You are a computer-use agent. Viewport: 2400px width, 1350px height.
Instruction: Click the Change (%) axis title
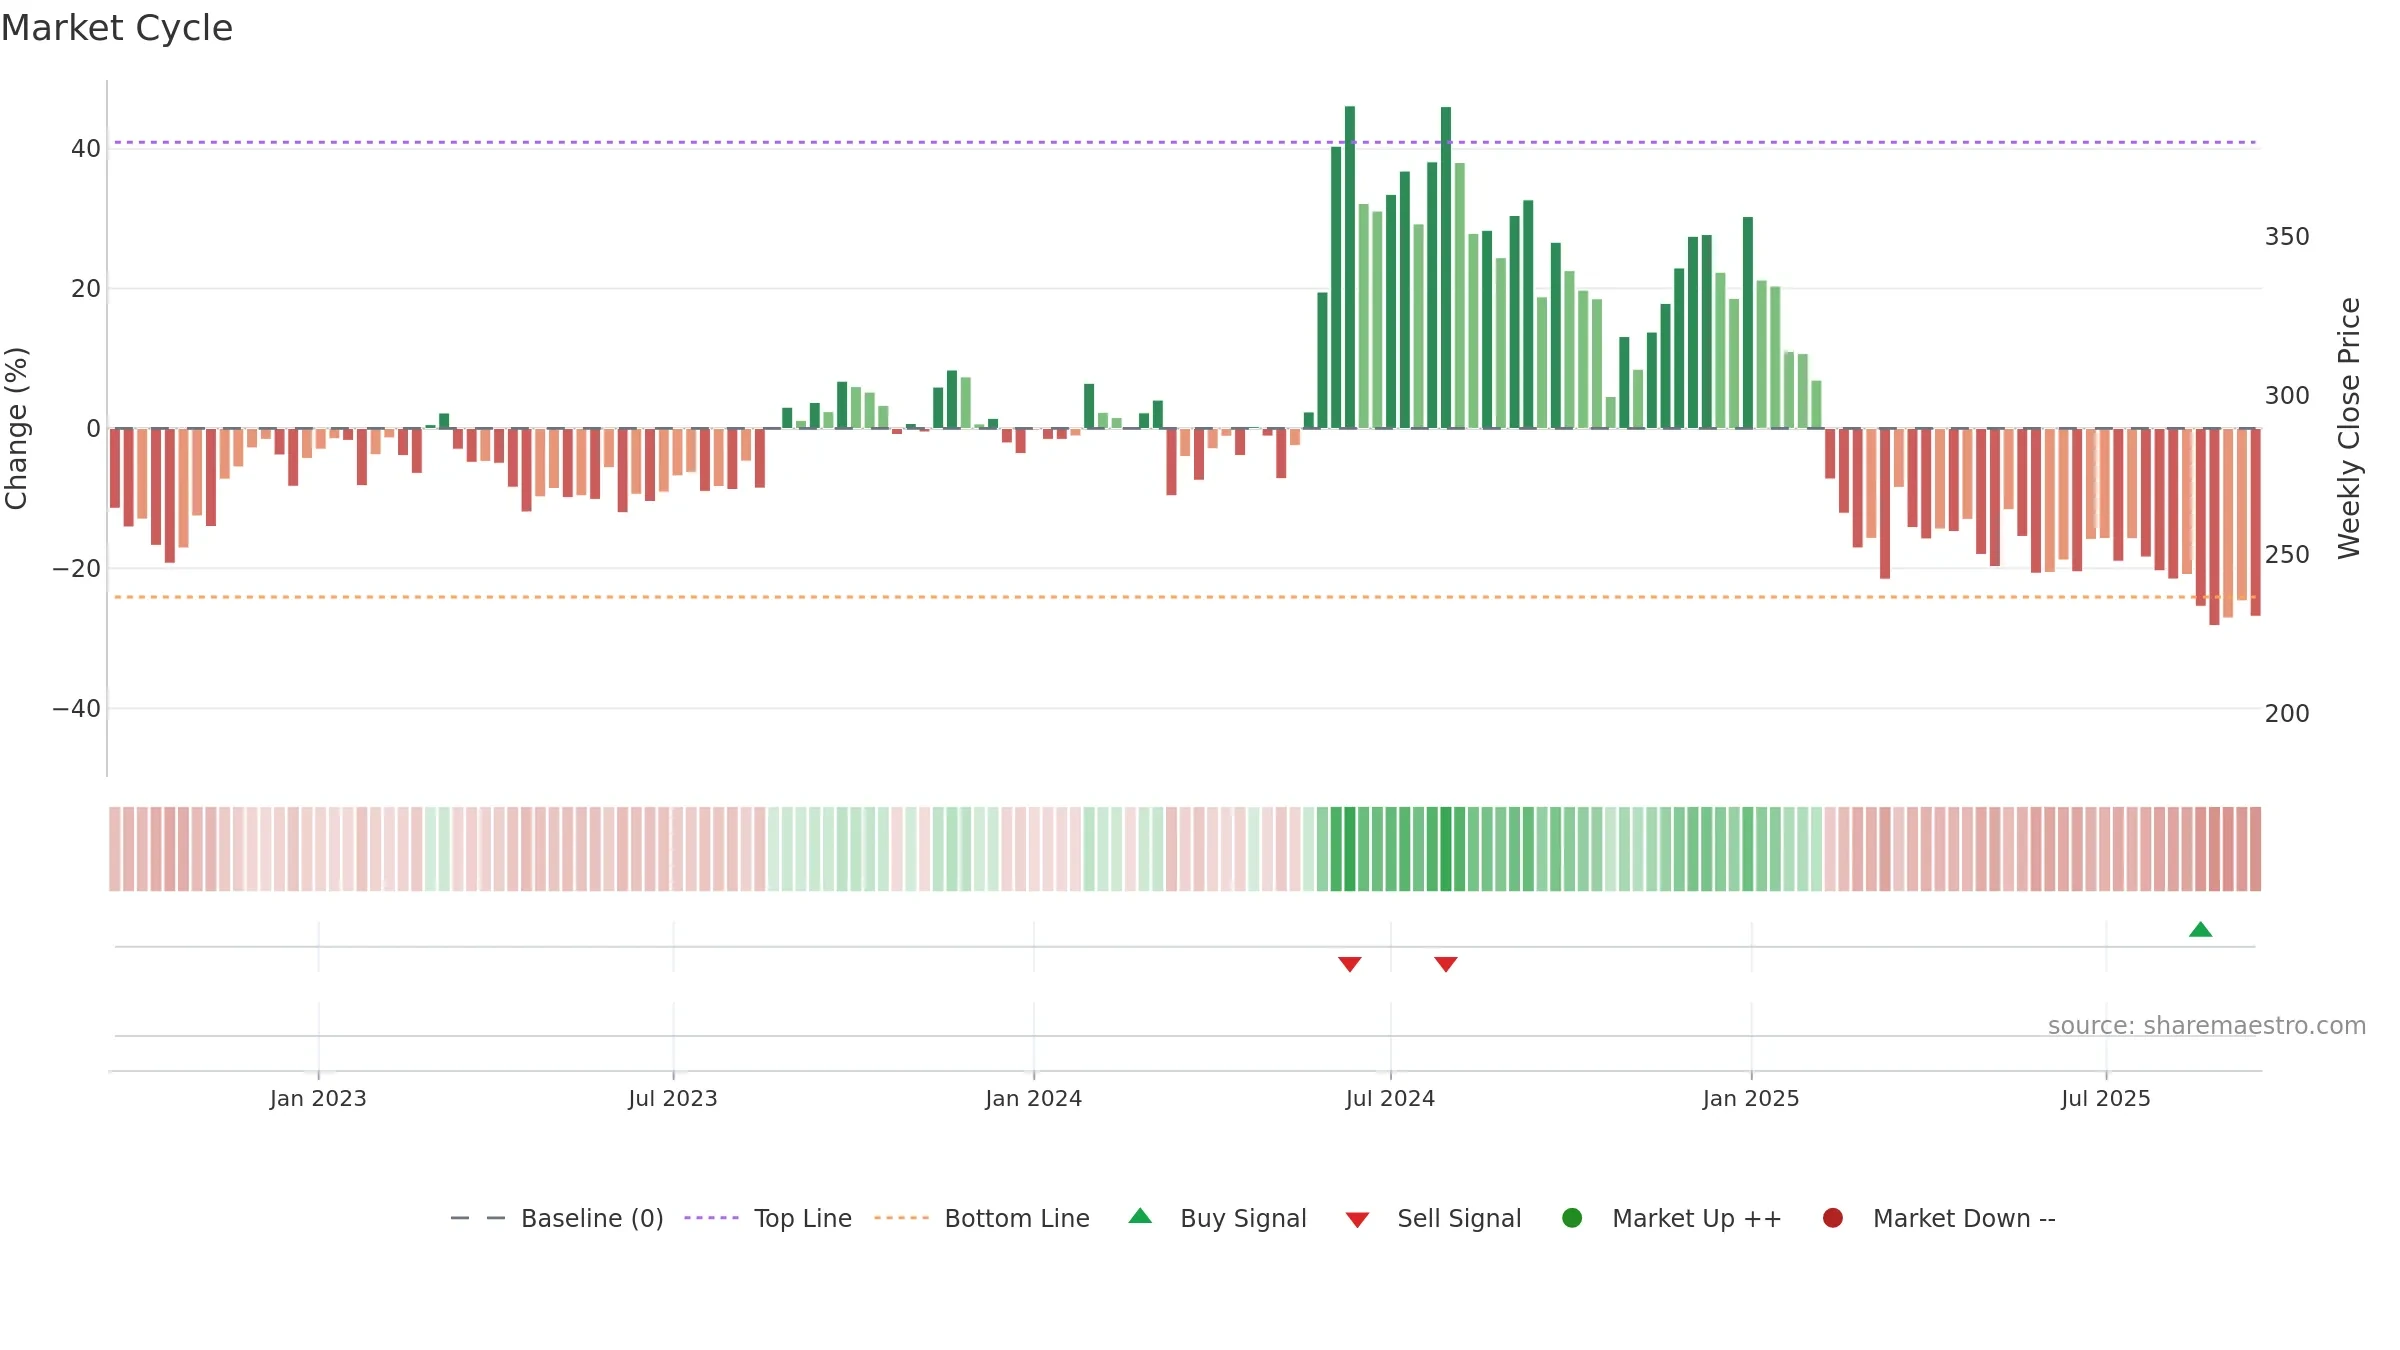click(x=16, y=428)
